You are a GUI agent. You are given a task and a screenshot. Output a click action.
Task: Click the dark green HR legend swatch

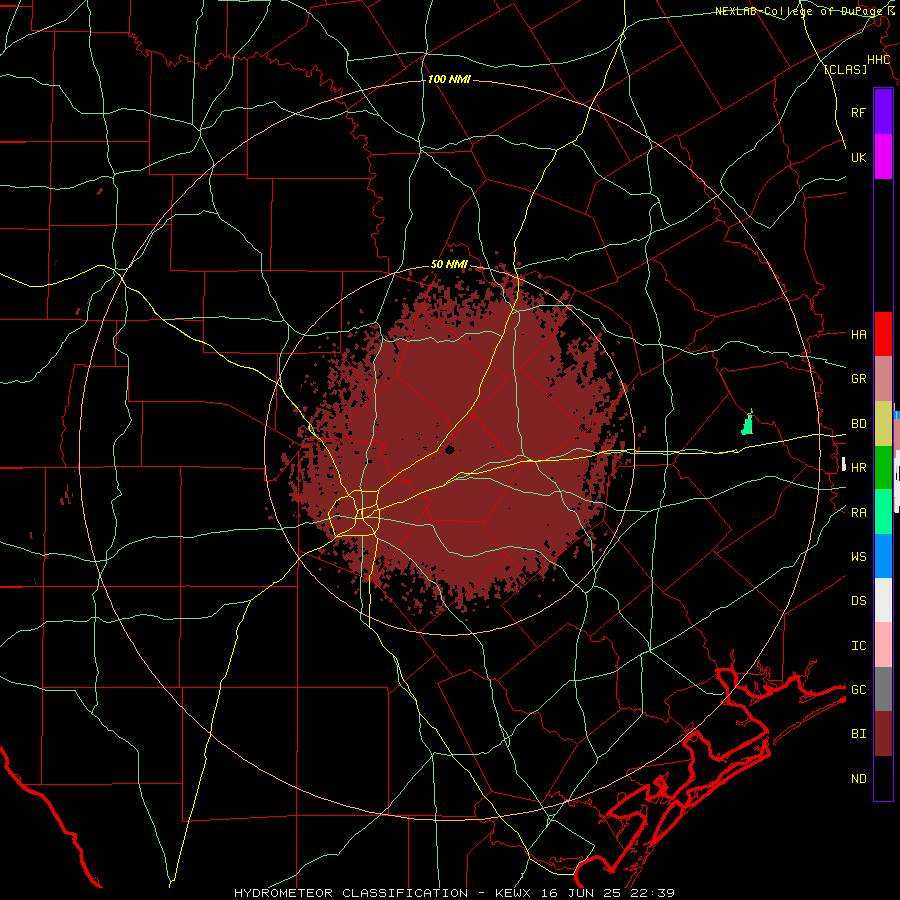883,468
